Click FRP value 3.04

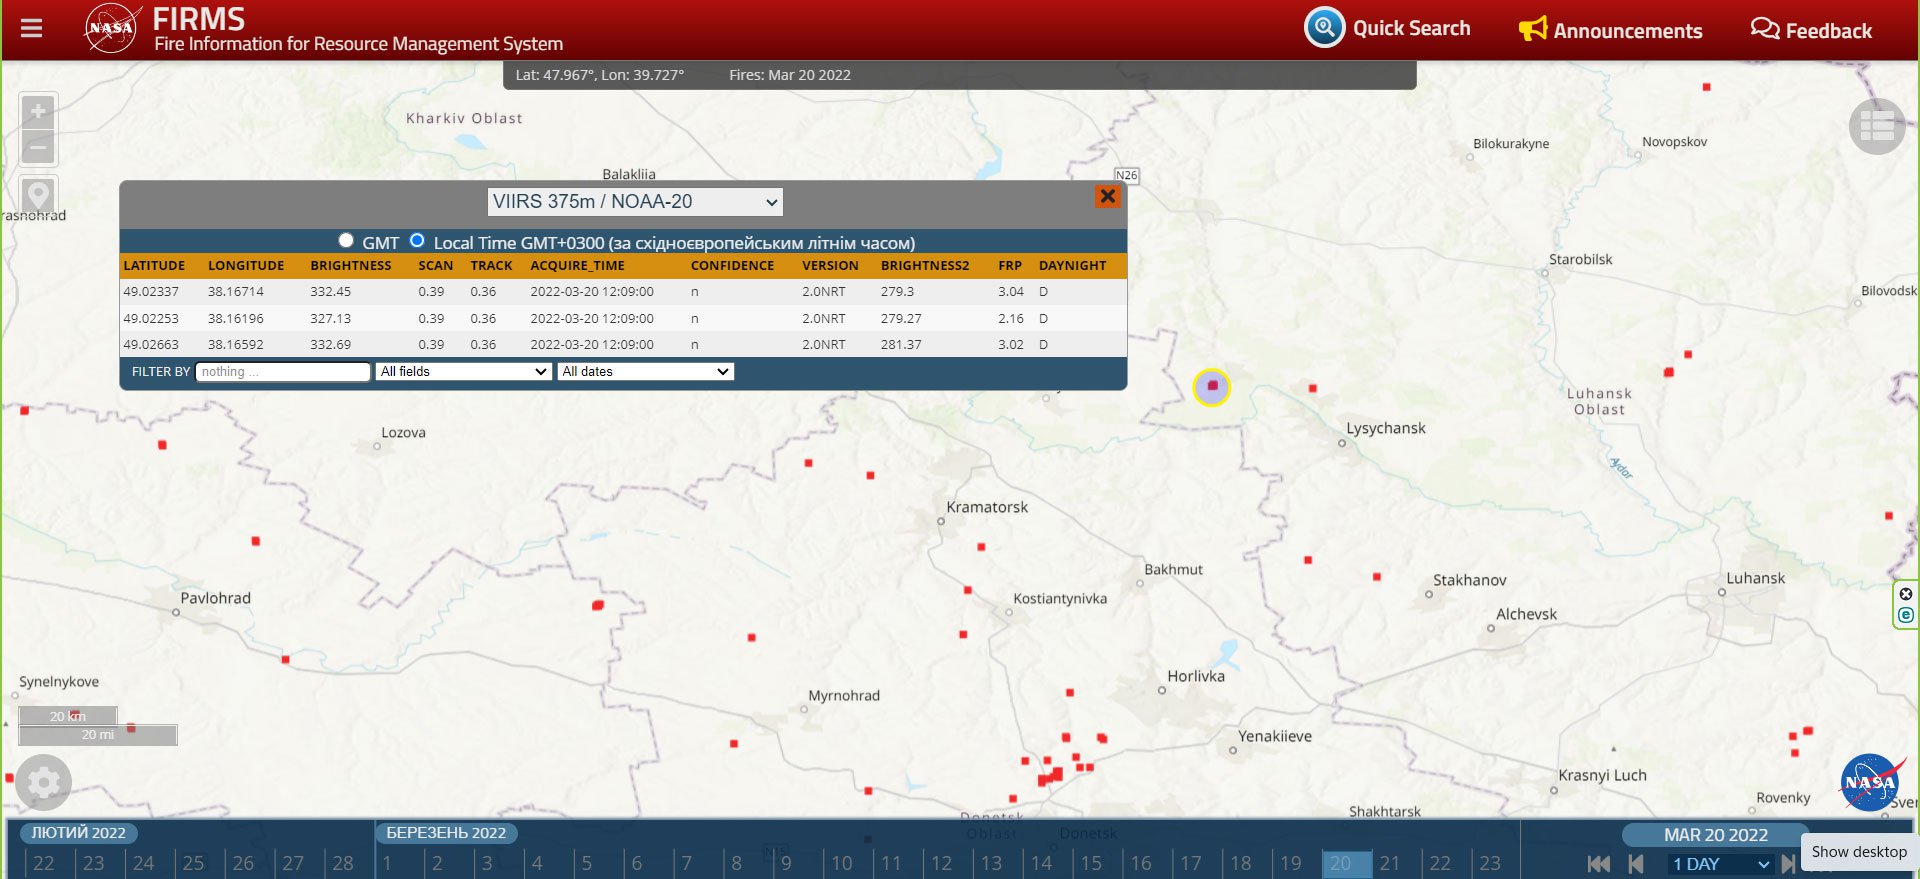[1011, 292]
